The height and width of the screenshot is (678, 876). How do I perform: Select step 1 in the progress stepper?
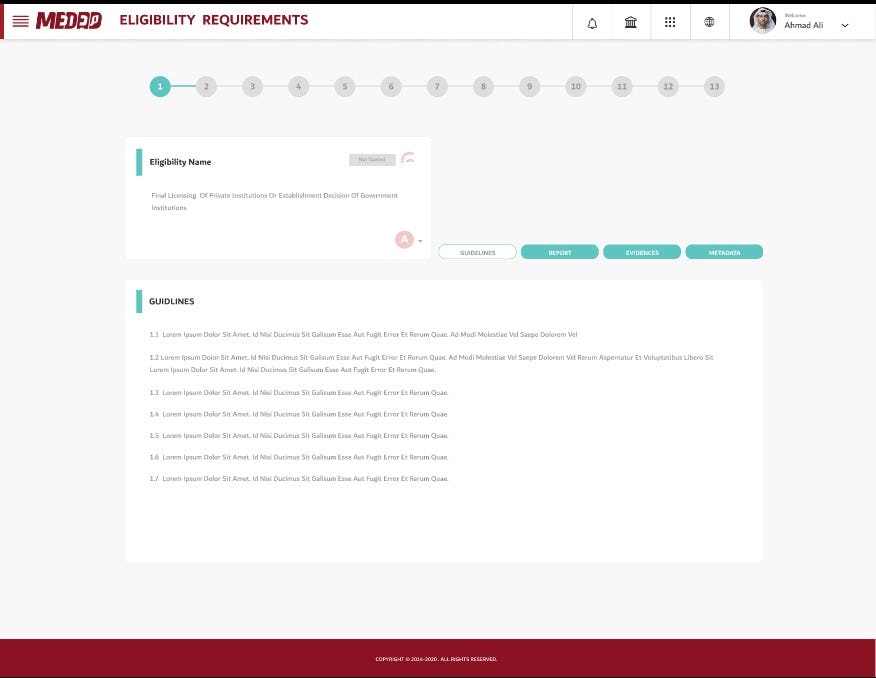point(160,86)
